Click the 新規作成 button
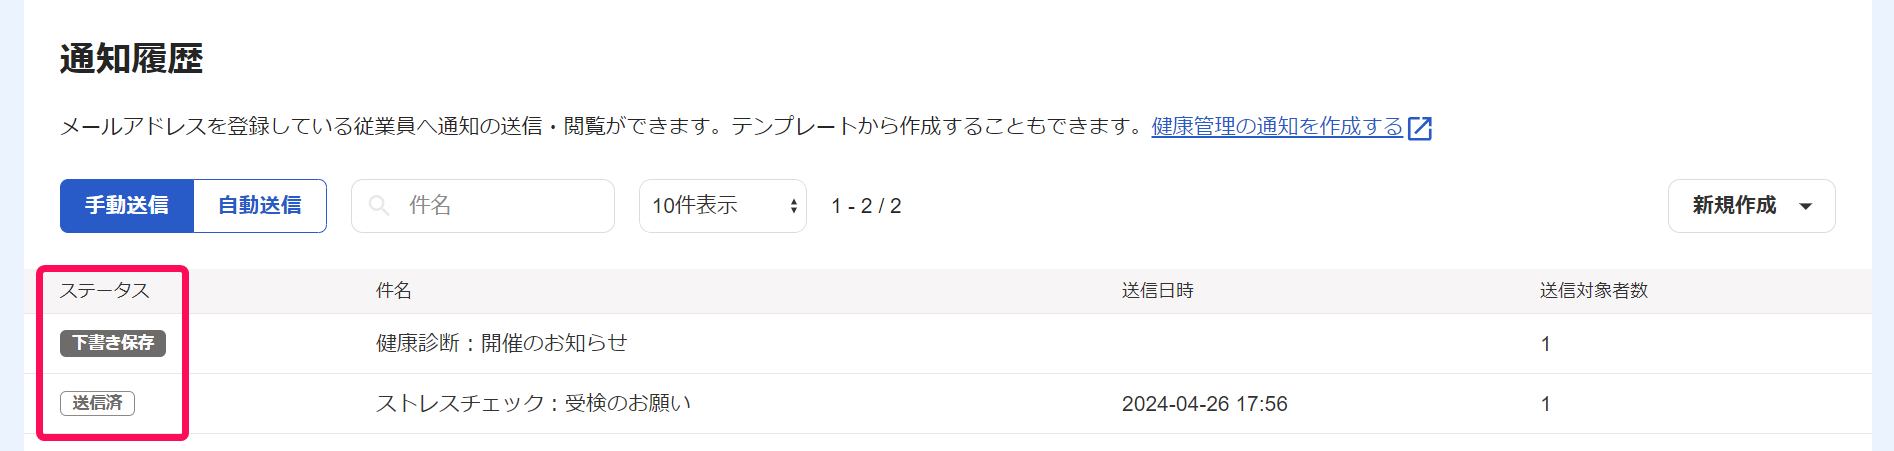The height and width of the screenshot is (451, 1894). click(x=1751, y=206)
